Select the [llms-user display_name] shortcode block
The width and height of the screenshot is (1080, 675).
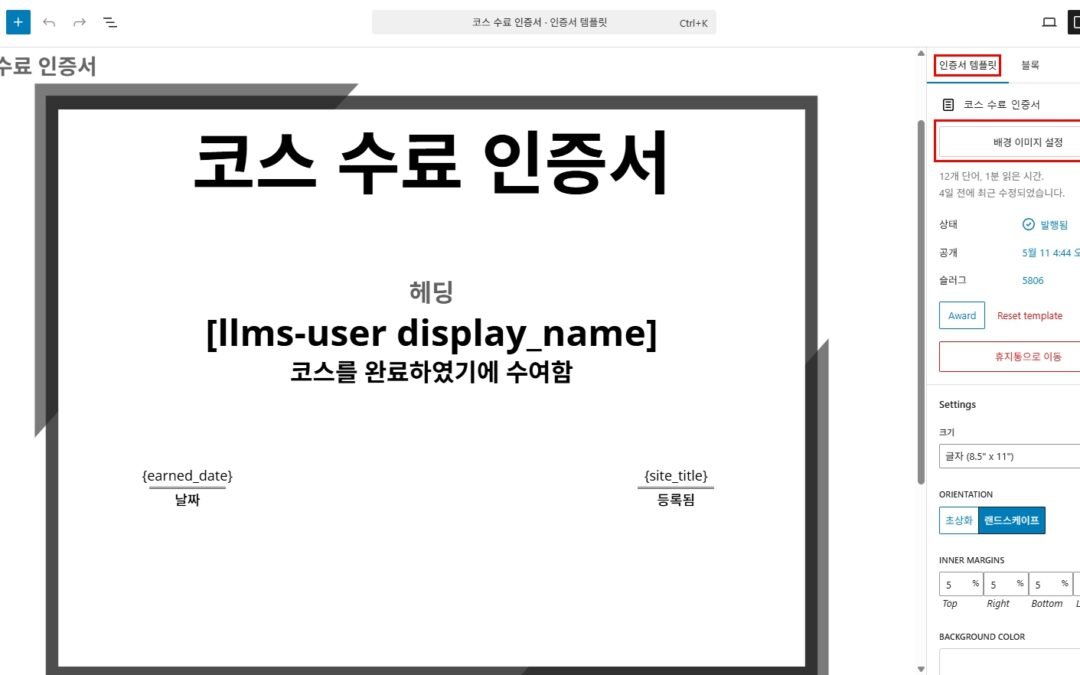(431, 334)
